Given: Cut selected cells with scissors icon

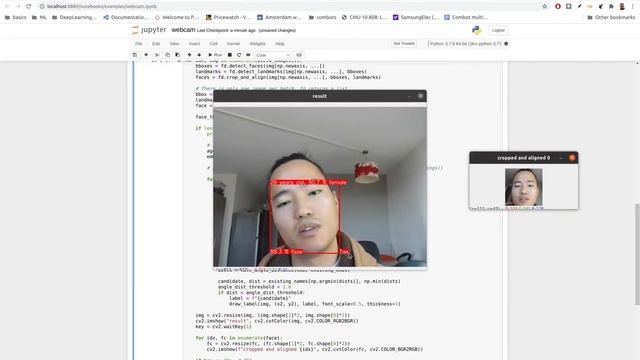Looking at the screenshot, I should [x=157, y=55].
